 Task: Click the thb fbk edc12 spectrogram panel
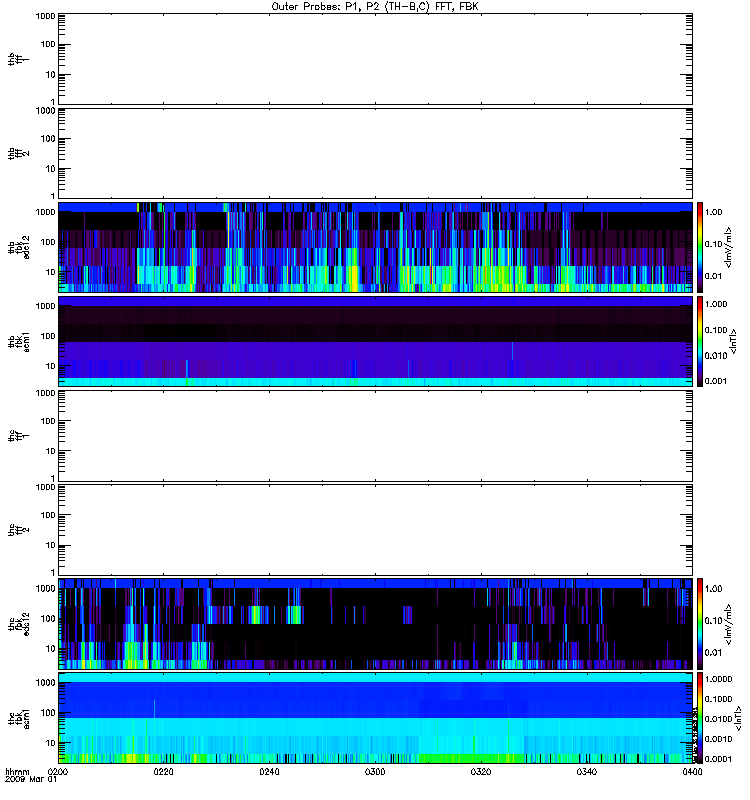[x=375, y=247]
